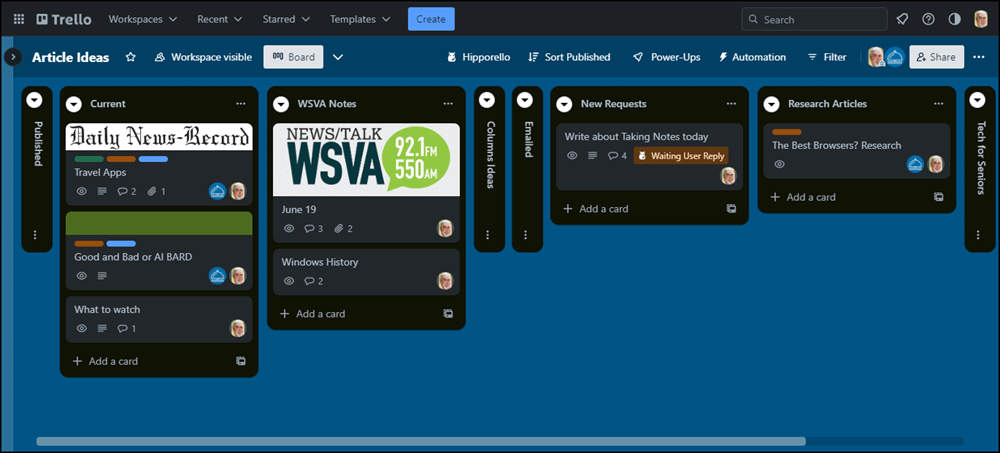Open the Tech for Seniors vertical dots menu
The height and width of the screenshot is (453, 1000).
978,235
